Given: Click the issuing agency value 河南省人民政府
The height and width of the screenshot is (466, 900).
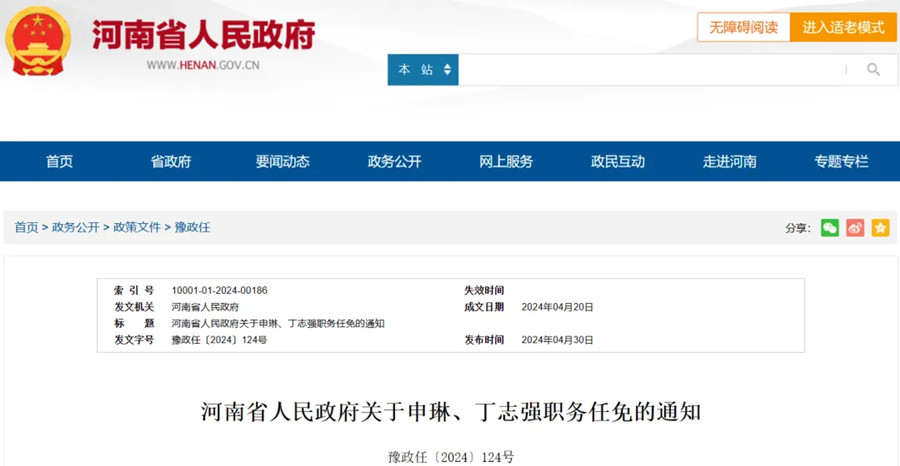Looking at the screenshot, I should (x=205, y=307).
